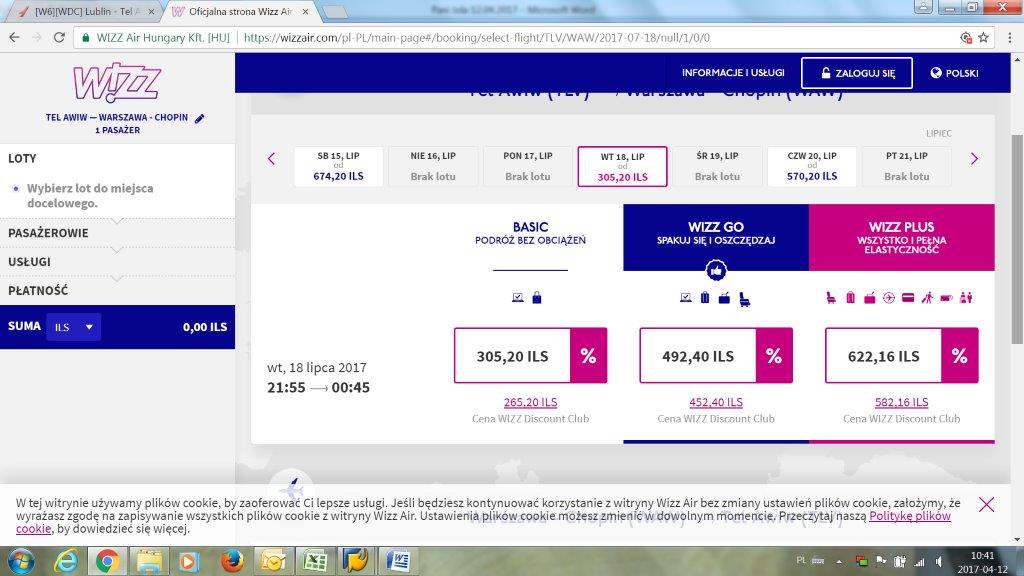This screenshot has height=576, width=1024.
Task: Edit the Tel Awiw – Warszawa route pencil icon
Action: coord(200,118)
